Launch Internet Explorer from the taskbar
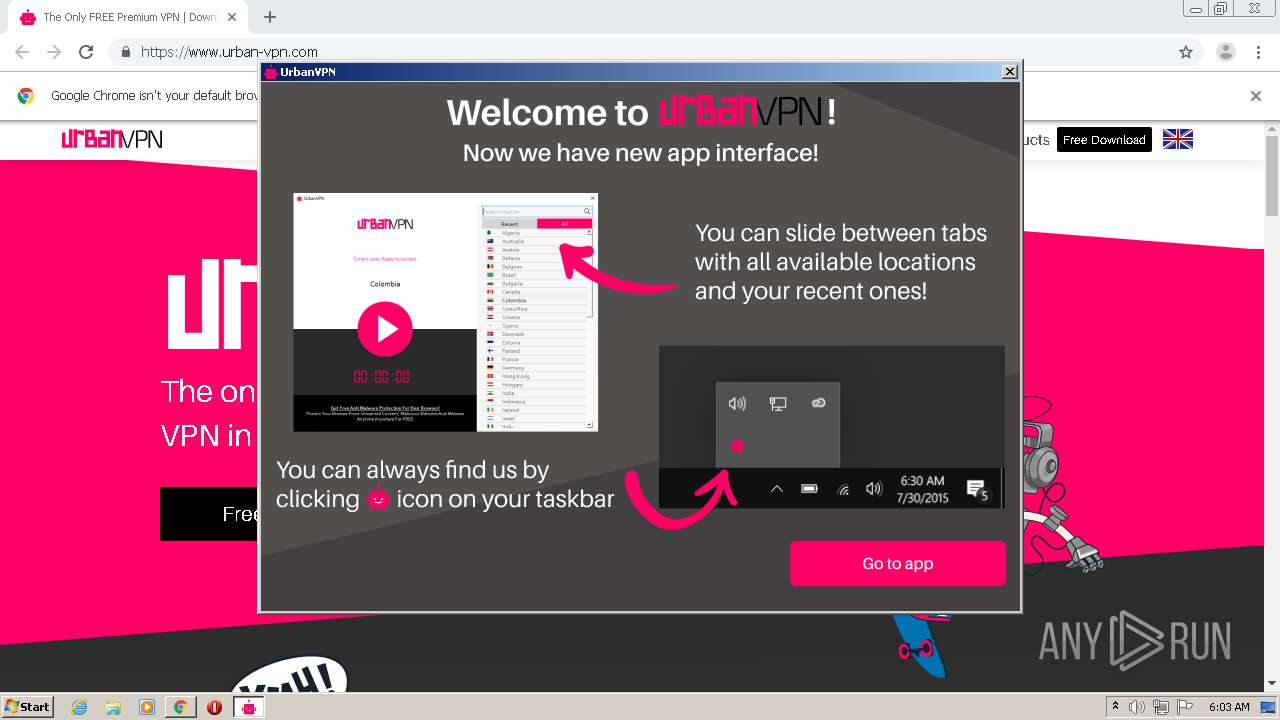The width and height of the screenshot is (1280, 720). click(80, 707)
